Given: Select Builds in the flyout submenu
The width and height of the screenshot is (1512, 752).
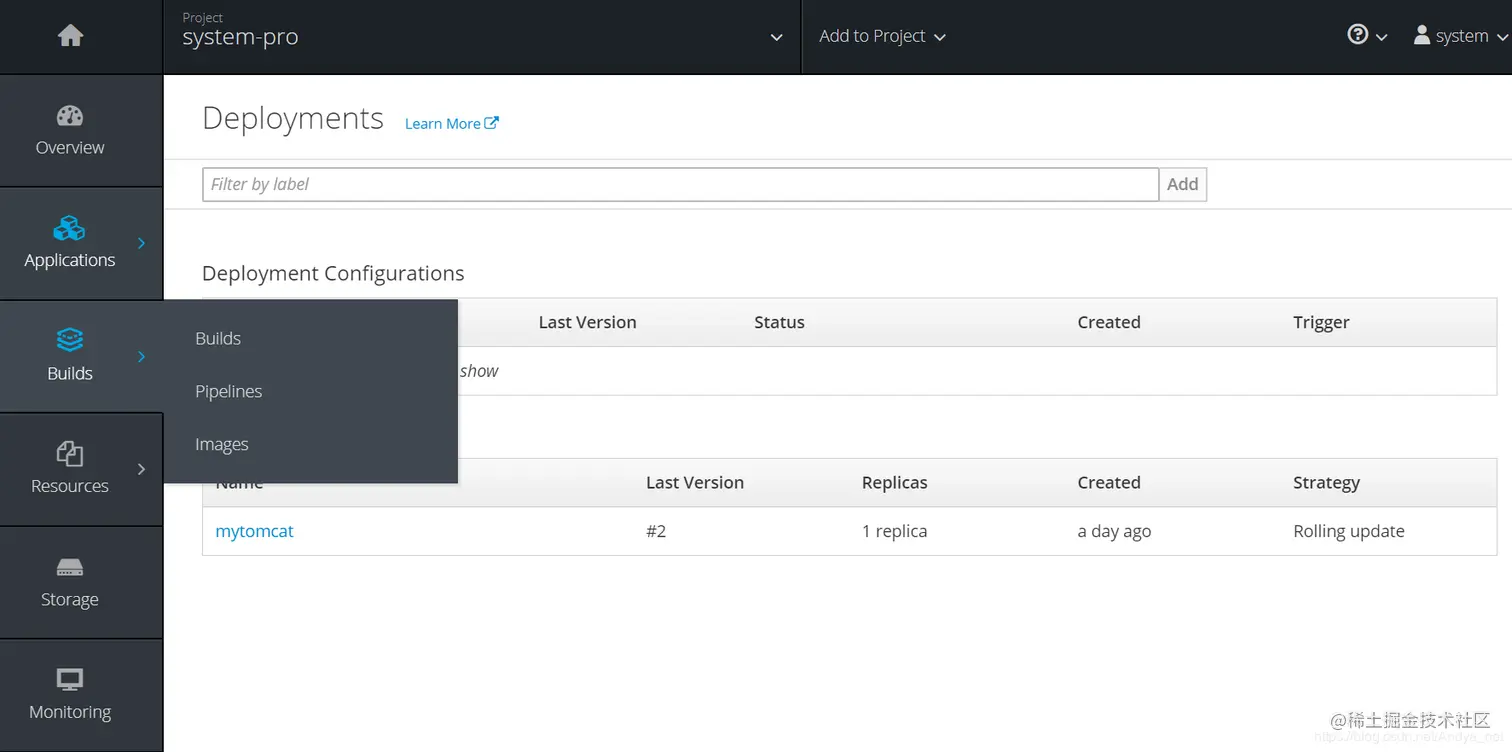Looking at the screenshot, I should pos(217,338).
